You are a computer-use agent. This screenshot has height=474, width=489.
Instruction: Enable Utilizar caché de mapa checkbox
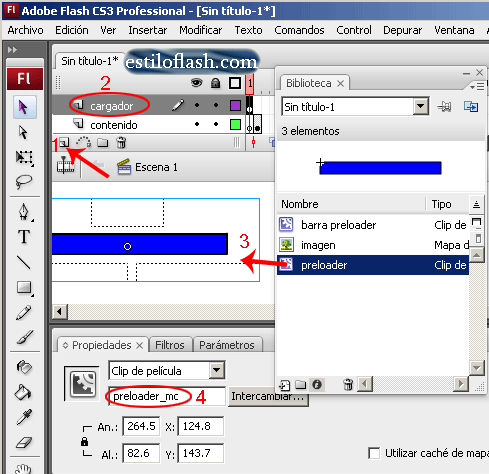pyautogui.click(x=374, y=453)
